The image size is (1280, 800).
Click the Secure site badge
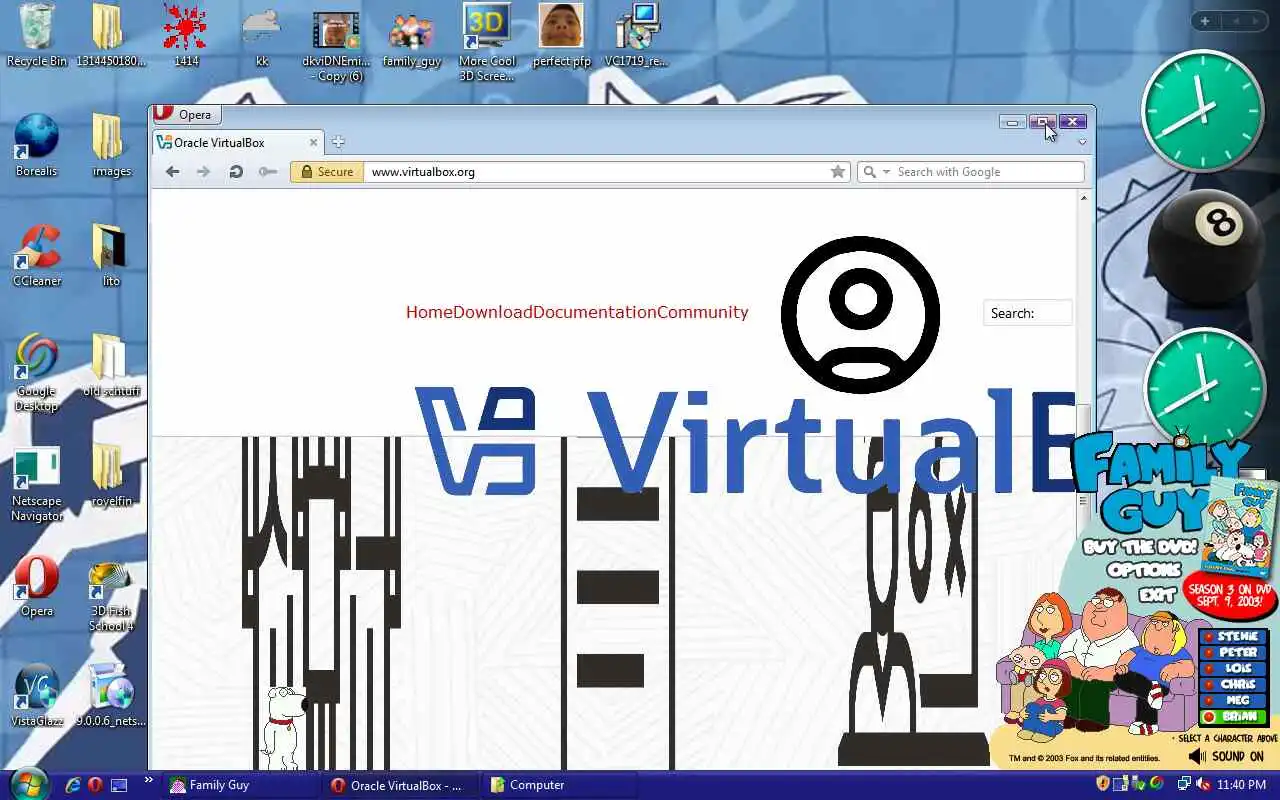click(327, 172)
